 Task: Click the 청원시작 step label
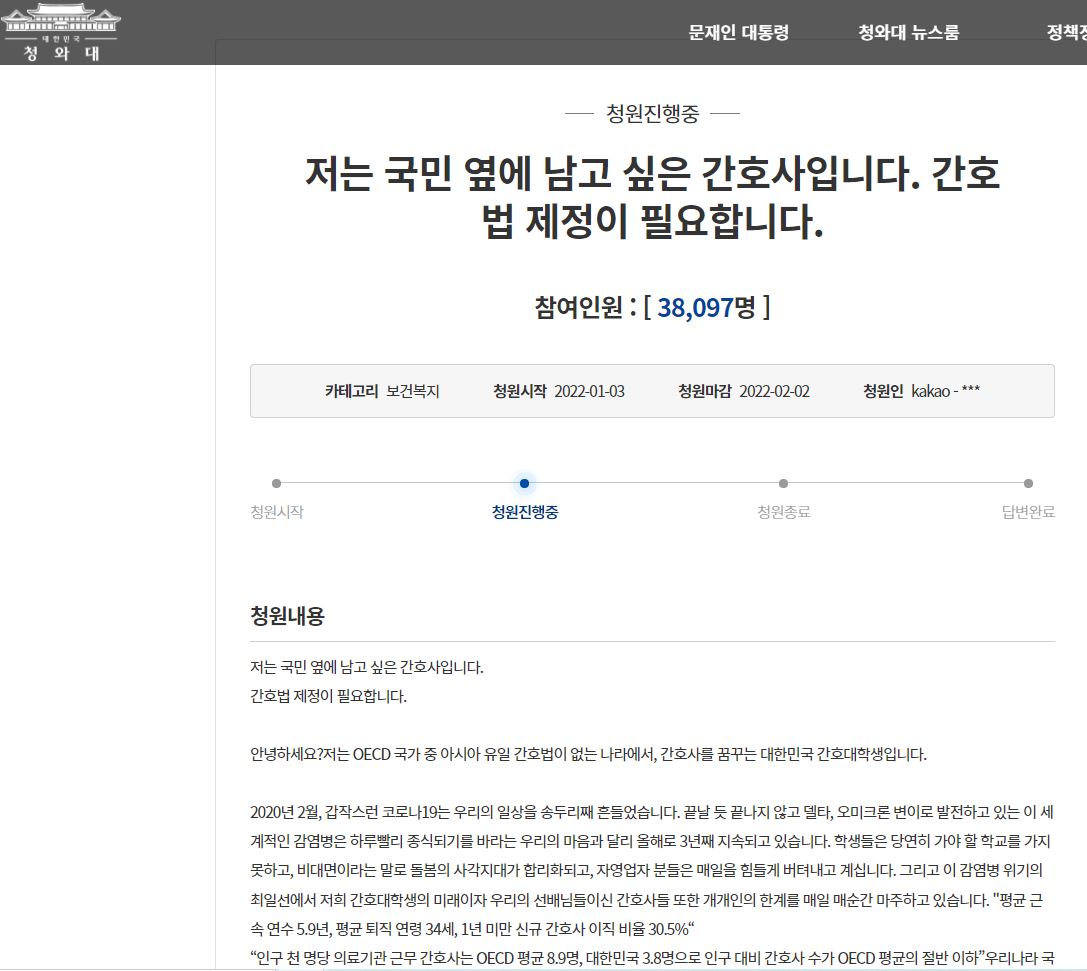click(277, 512)
